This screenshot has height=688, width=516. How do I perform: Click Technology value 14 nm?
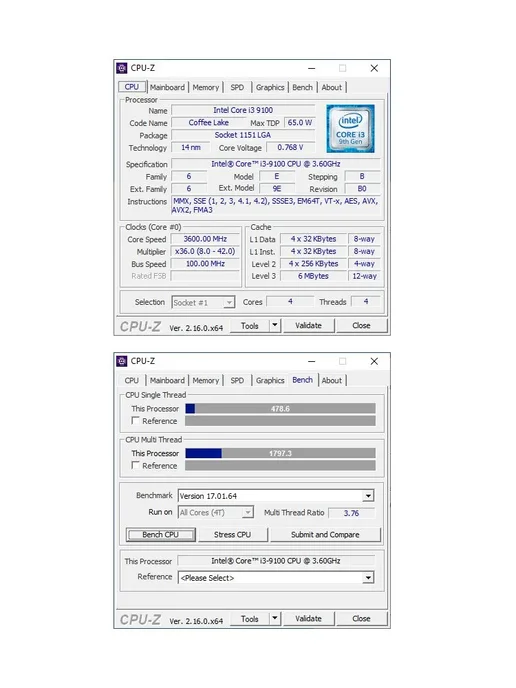(190, 147)
